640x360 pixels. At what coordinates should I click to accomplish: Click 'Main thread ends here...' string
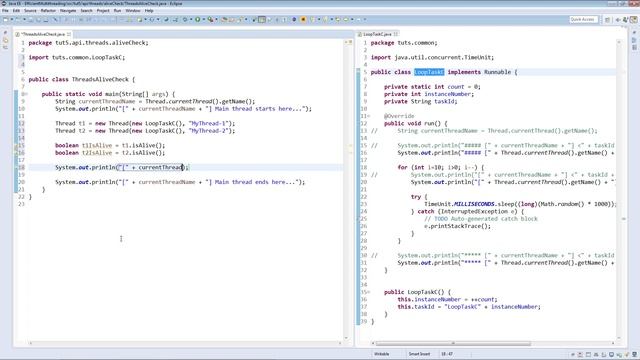click(254, 182)
